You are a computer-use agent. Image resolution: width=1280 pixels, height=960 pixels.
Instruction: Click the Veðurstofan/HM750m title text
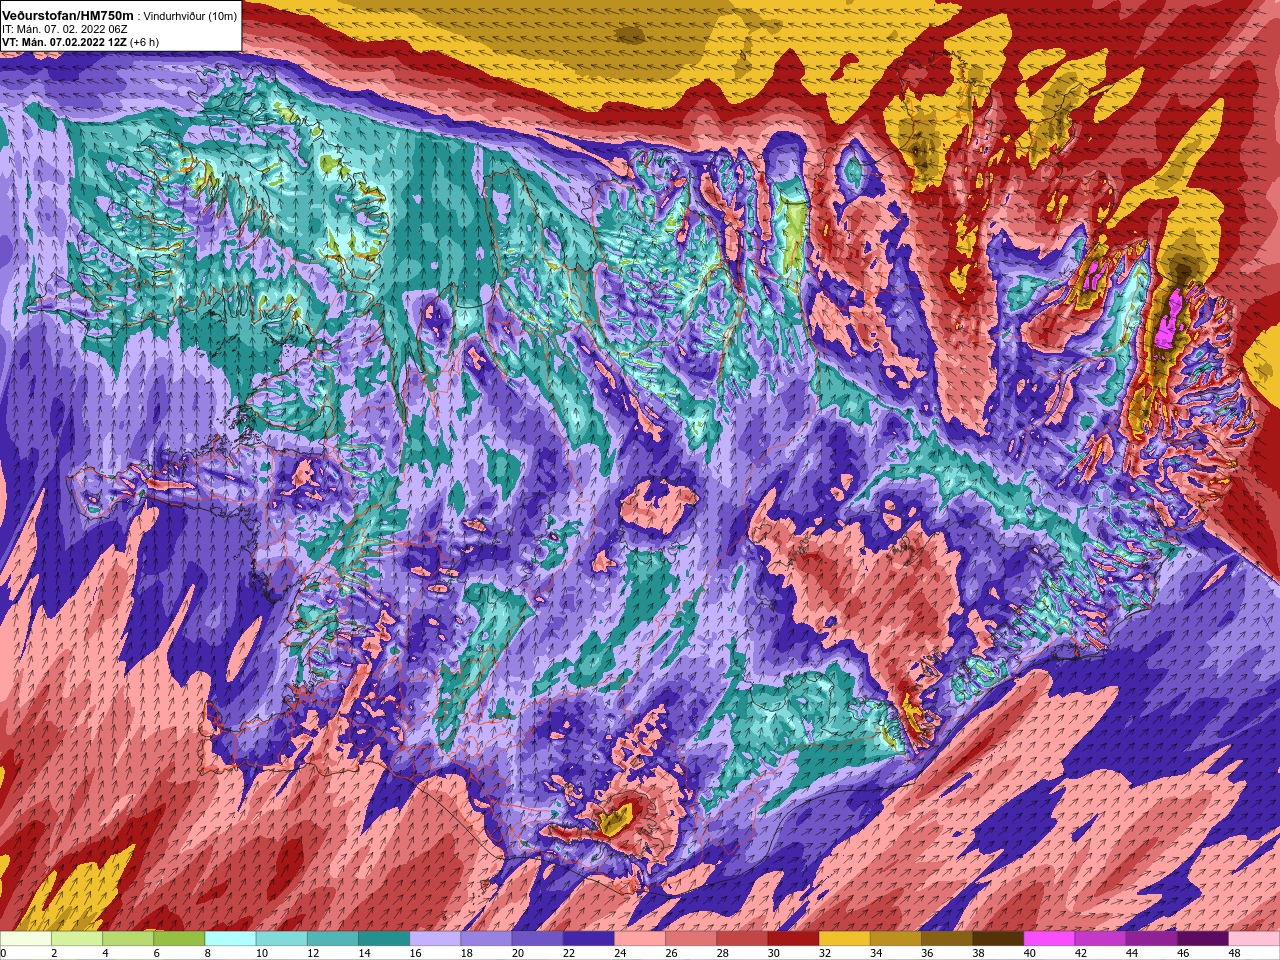click(68, 15)
